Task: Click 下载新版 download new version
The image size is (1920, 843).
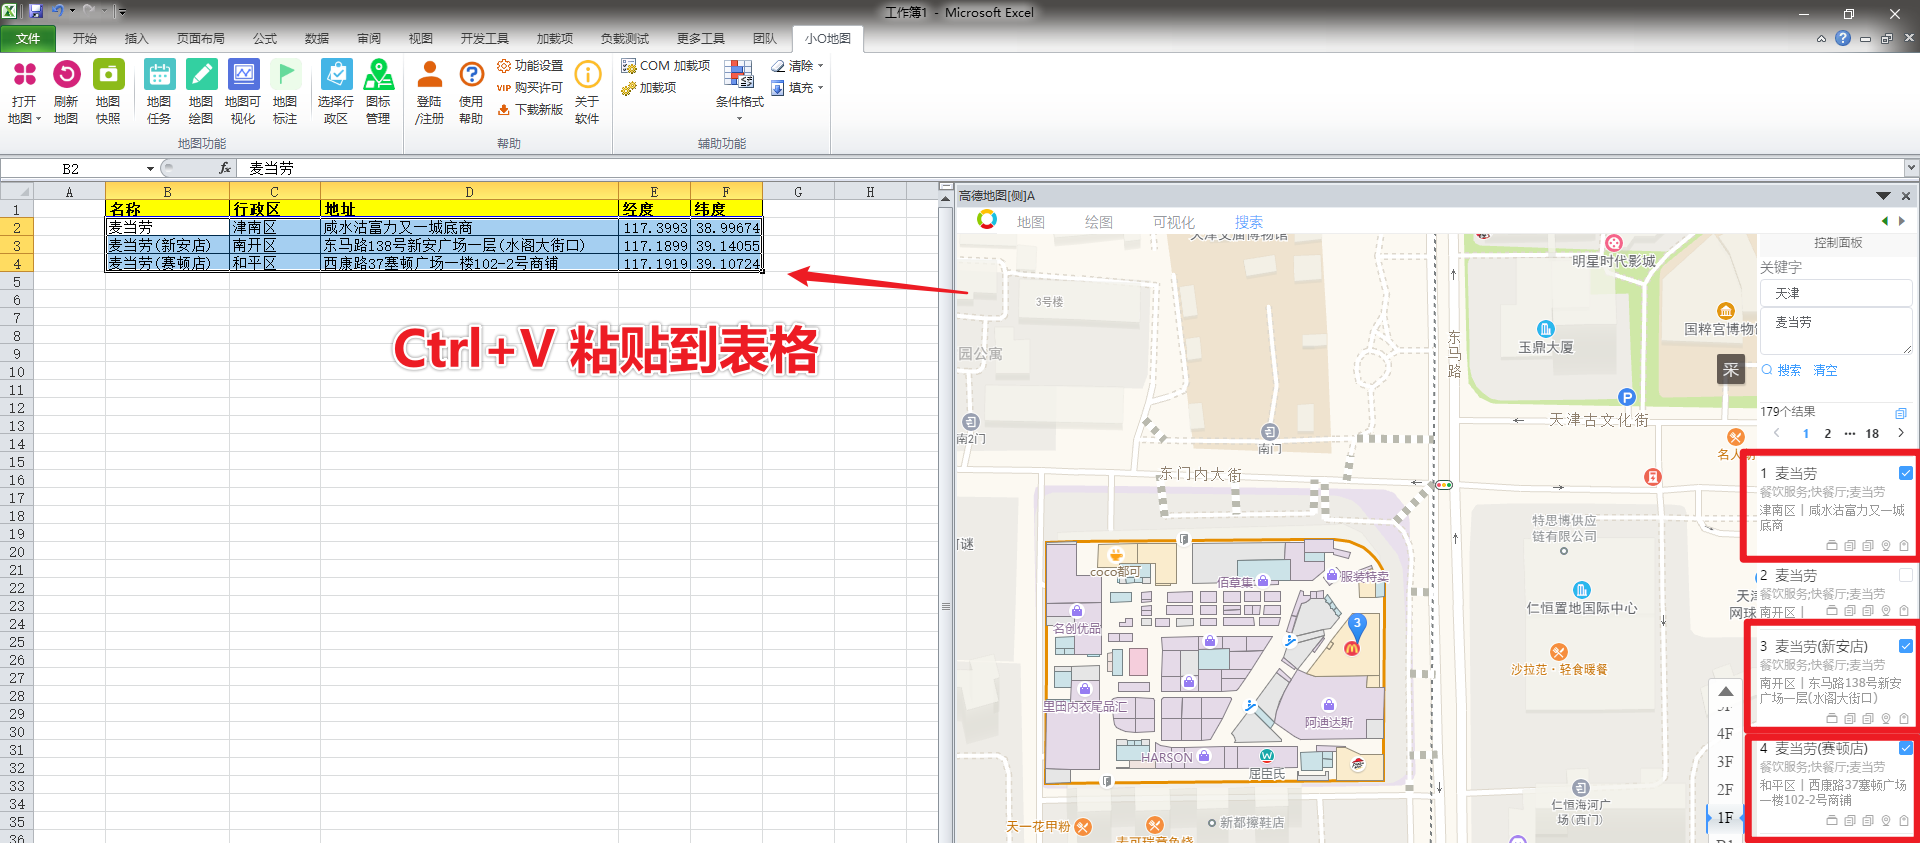Action: pos(530,110)
